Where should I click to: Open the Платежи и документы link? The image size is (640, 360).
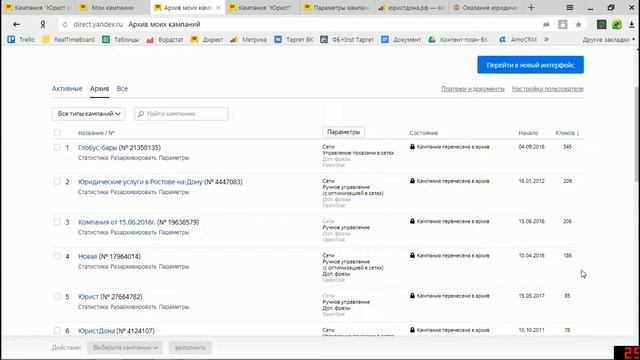coord(473,89)
